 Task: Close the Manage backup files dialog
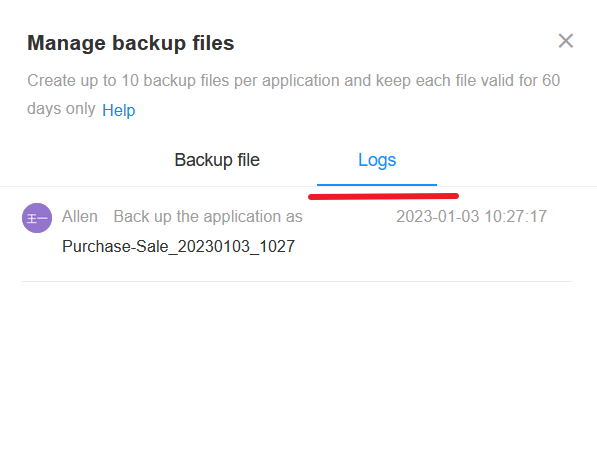[565, 41]
